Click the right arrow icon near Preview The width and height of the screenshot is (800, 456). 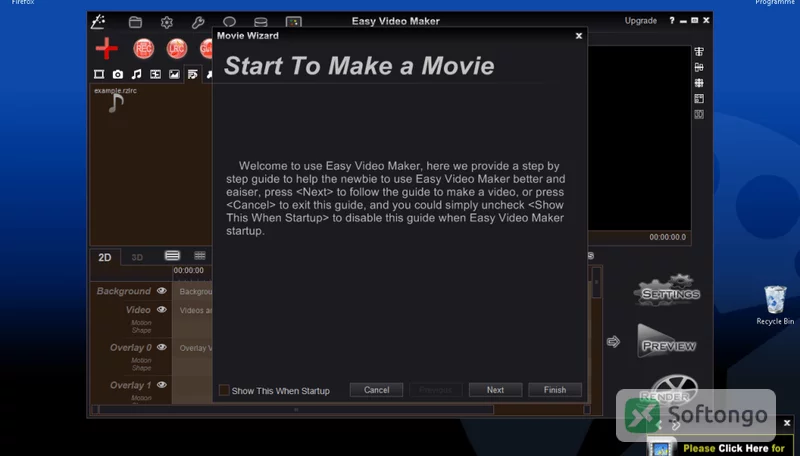613,342
